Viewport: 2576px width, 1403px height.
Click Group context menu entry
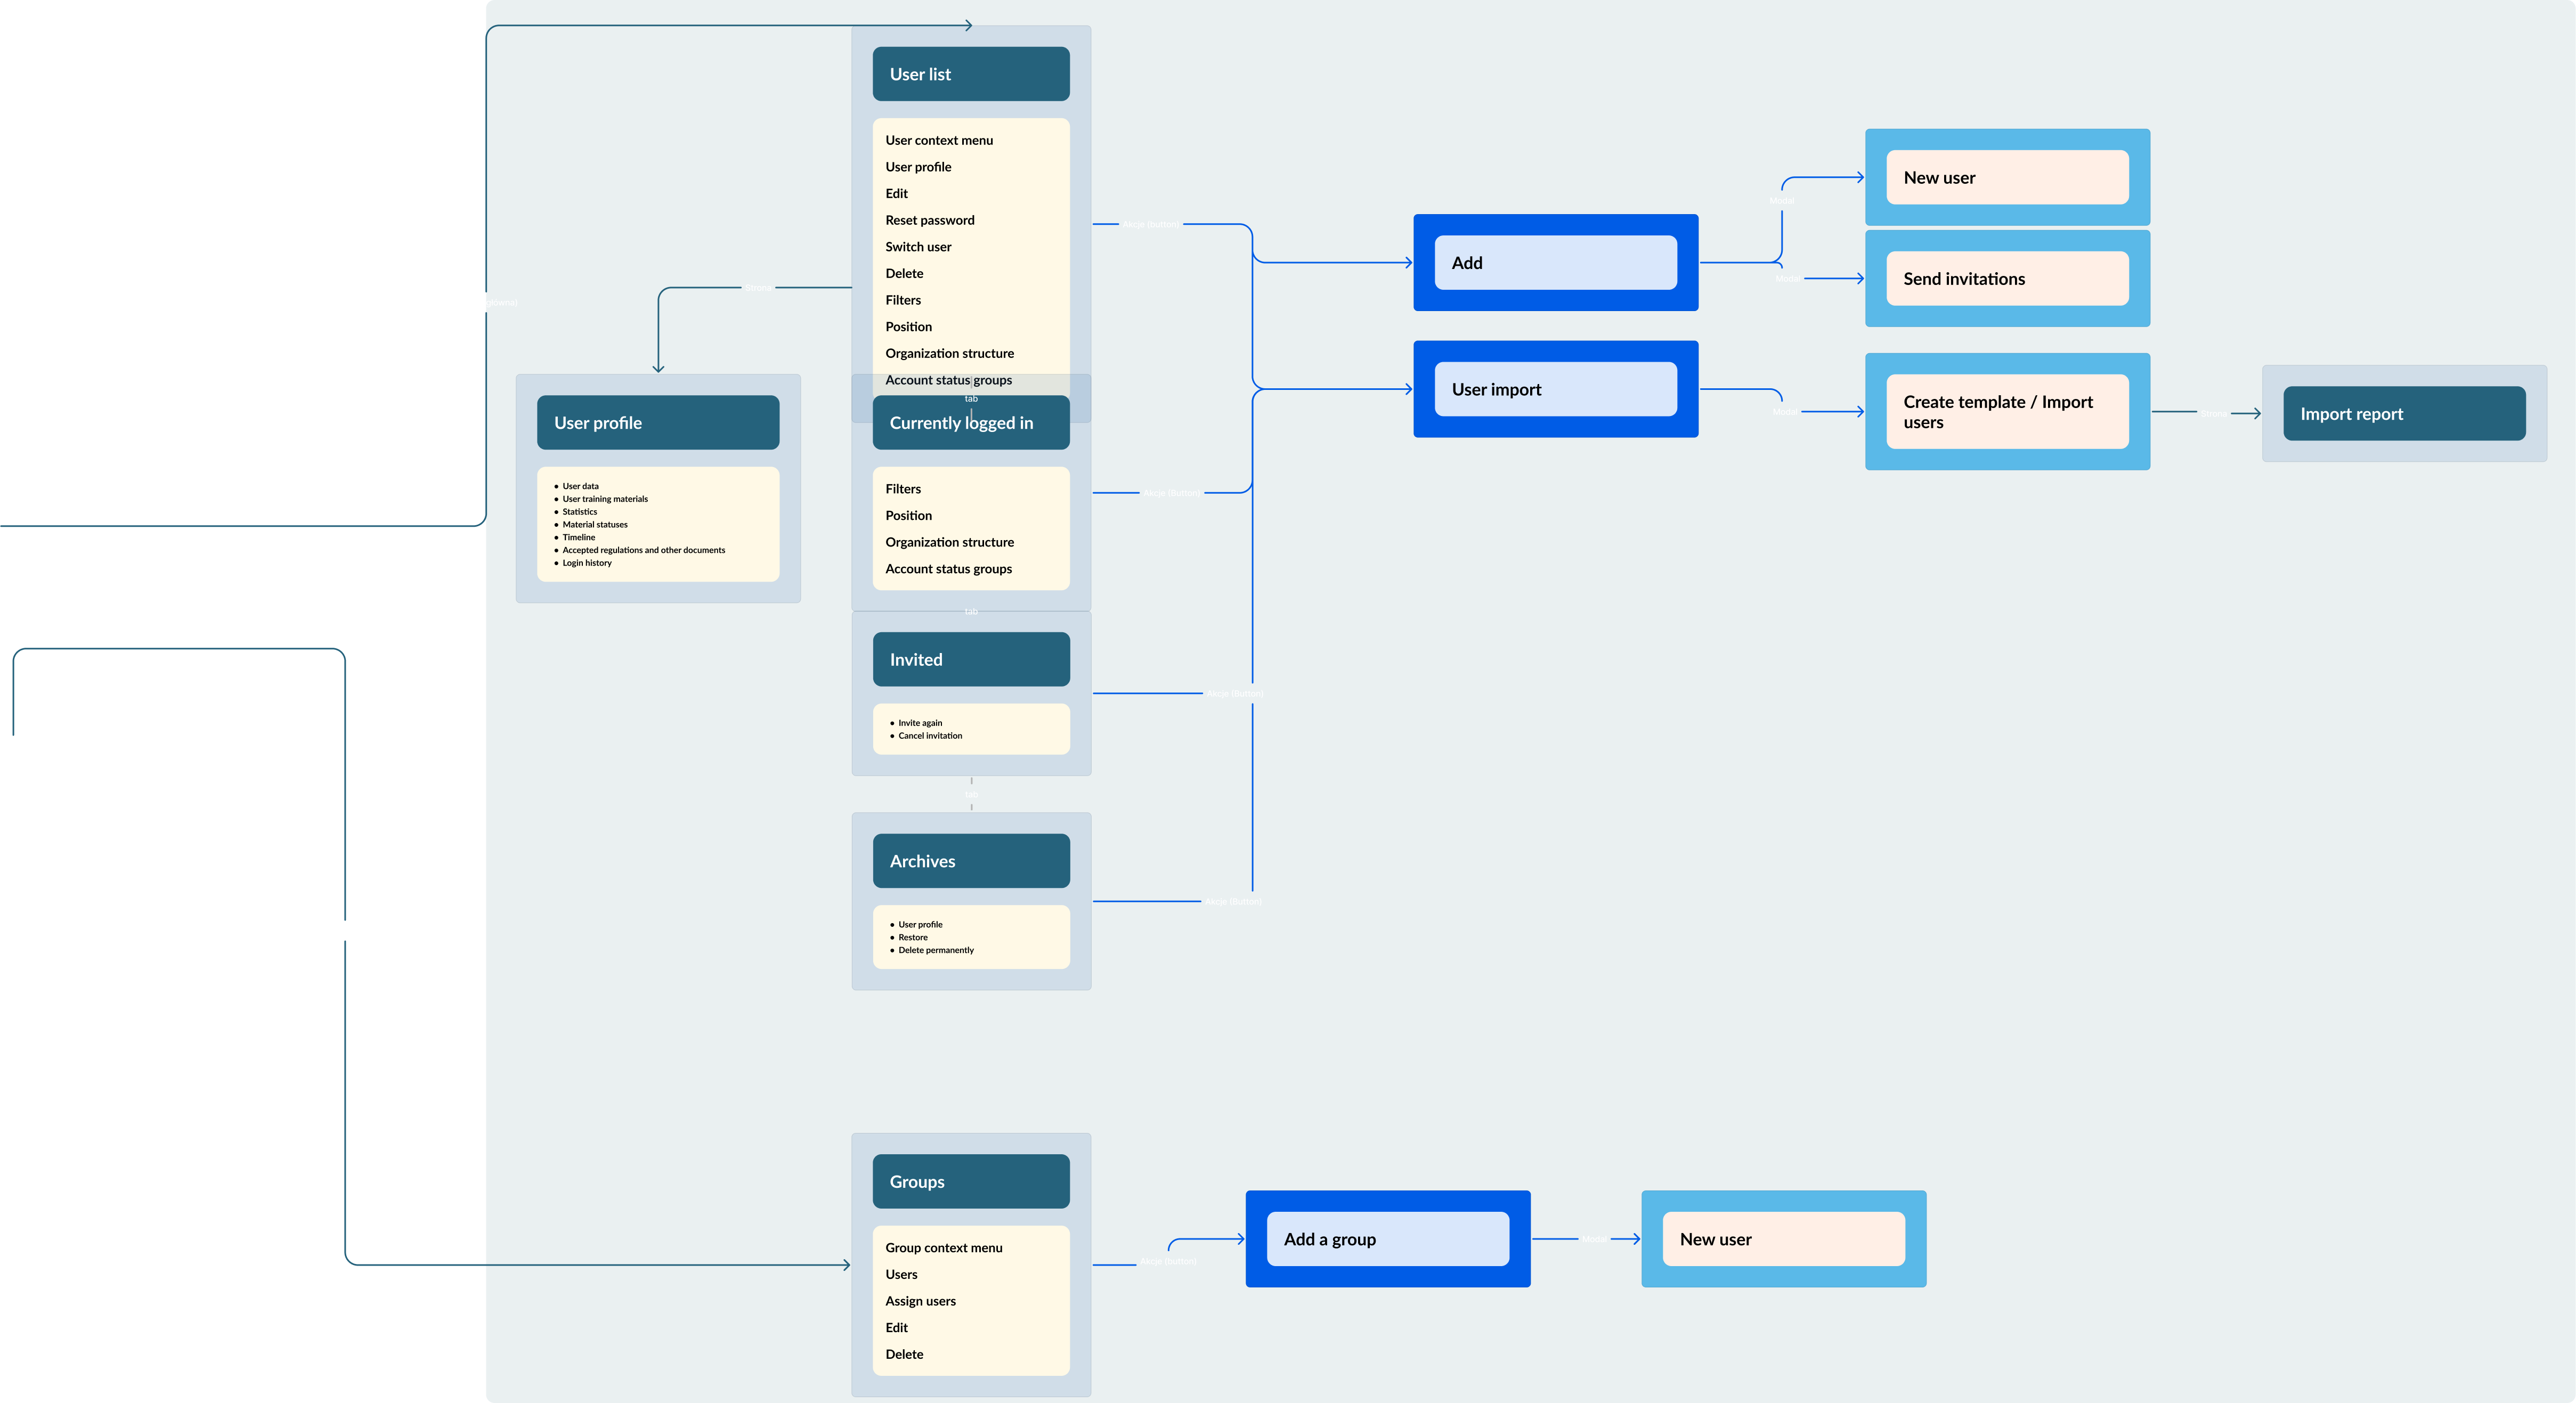(x=943, y=1248)
